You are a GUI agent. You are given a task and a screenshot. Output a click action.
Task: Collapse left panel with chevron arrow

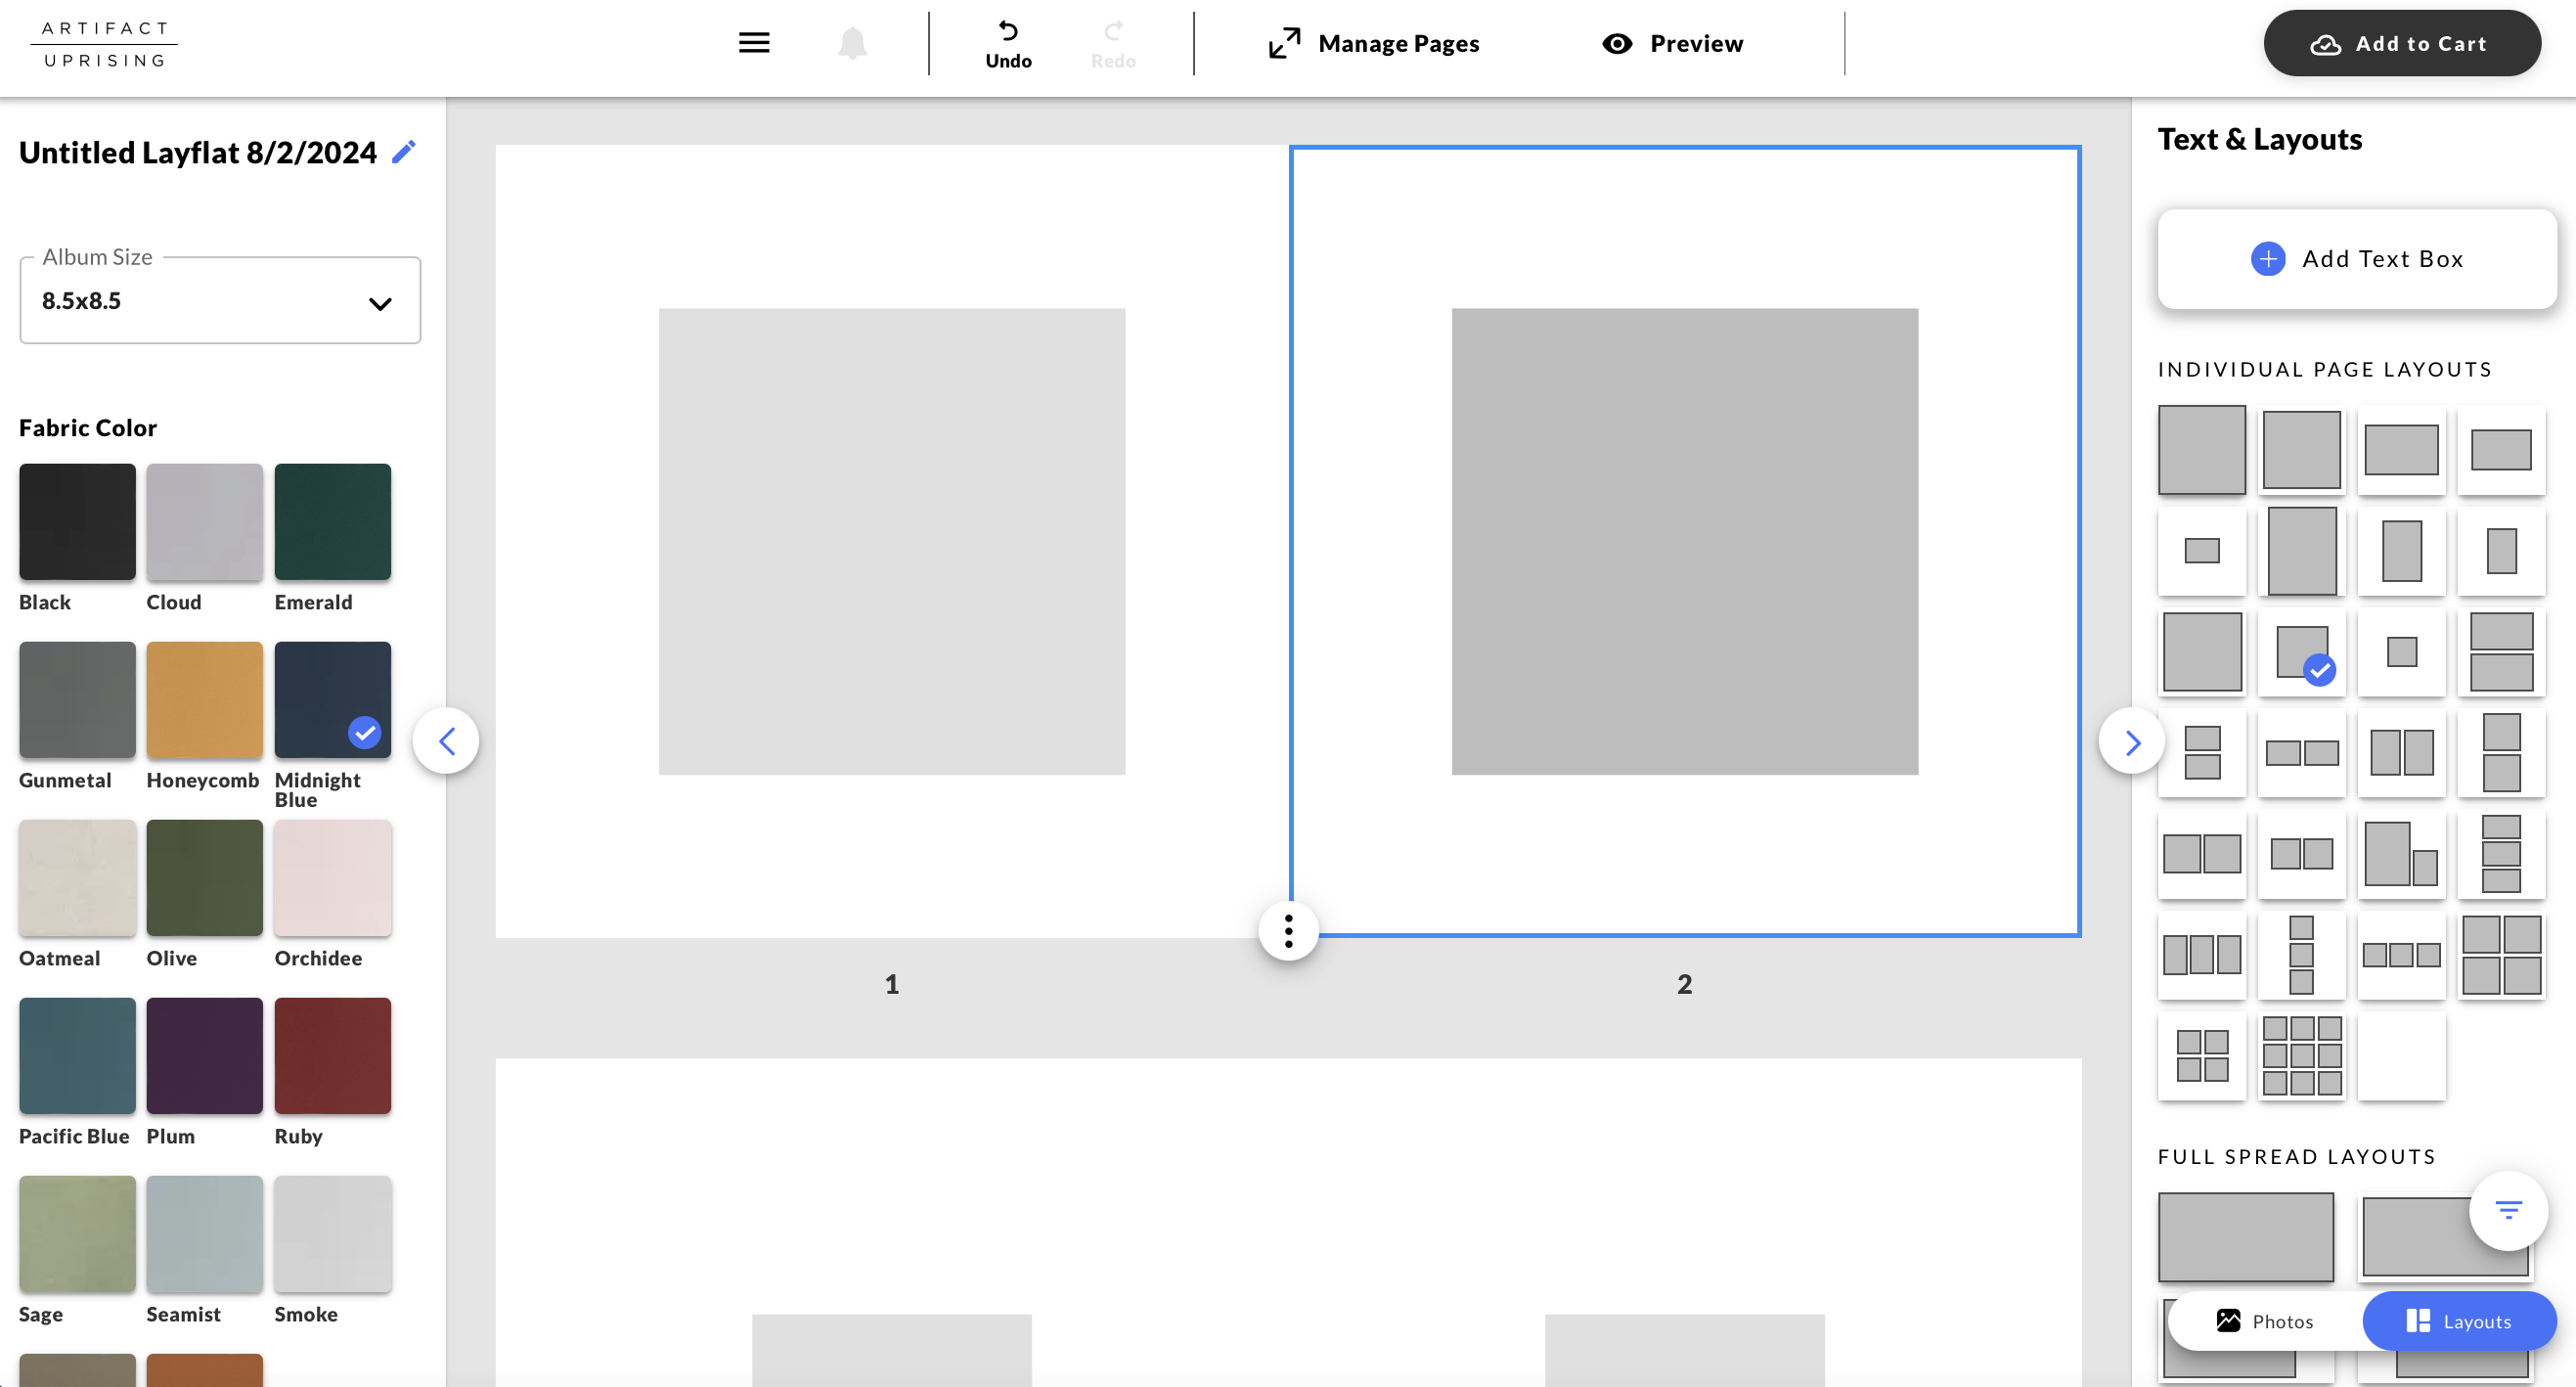pos(446,741)
